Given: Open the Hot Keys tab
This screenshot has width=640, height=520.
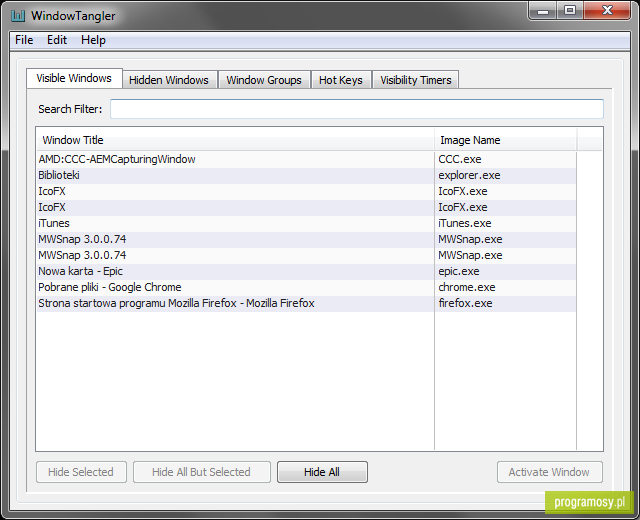Looking at the screenshot, I should pos(341,80).
